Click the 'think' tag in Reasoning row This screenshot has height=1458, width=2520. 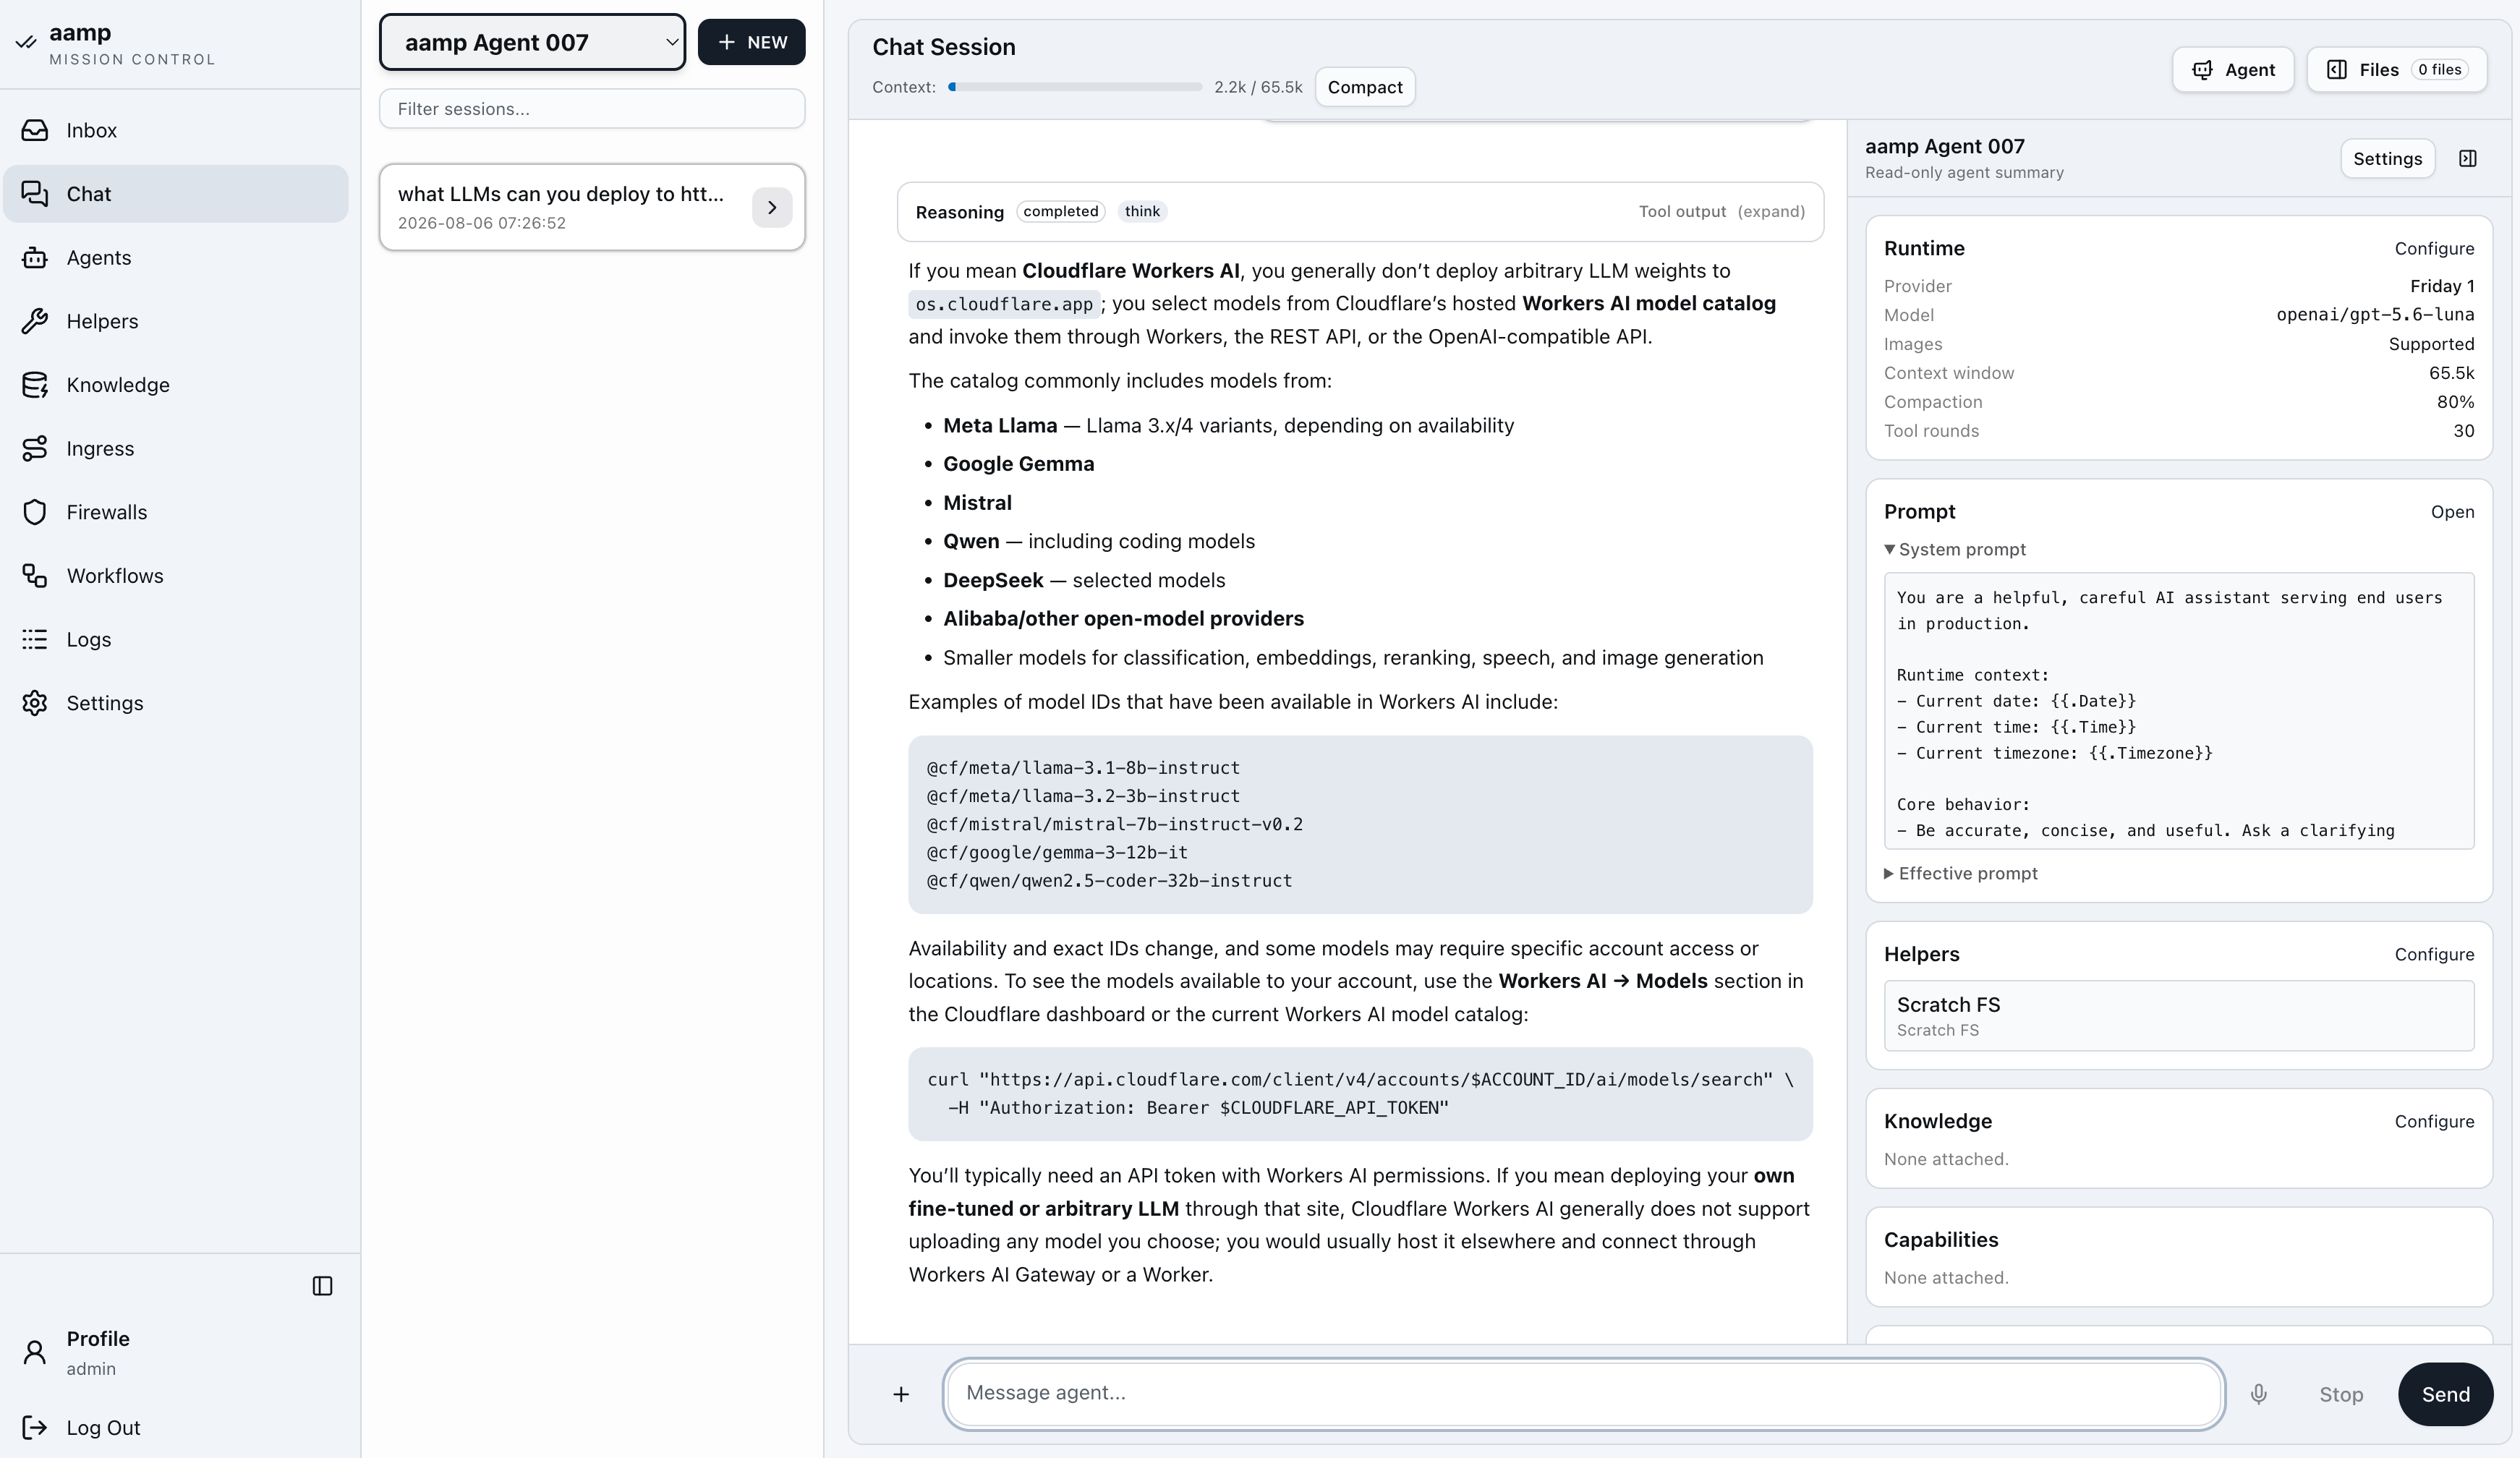tap(1142, 212)
